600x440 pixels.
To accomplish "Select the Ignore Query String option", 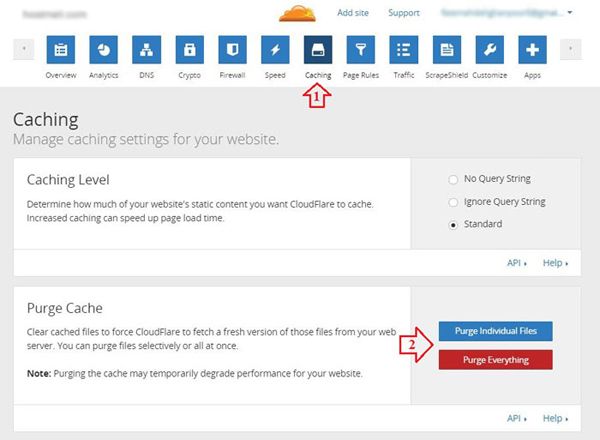I will 453,202.
